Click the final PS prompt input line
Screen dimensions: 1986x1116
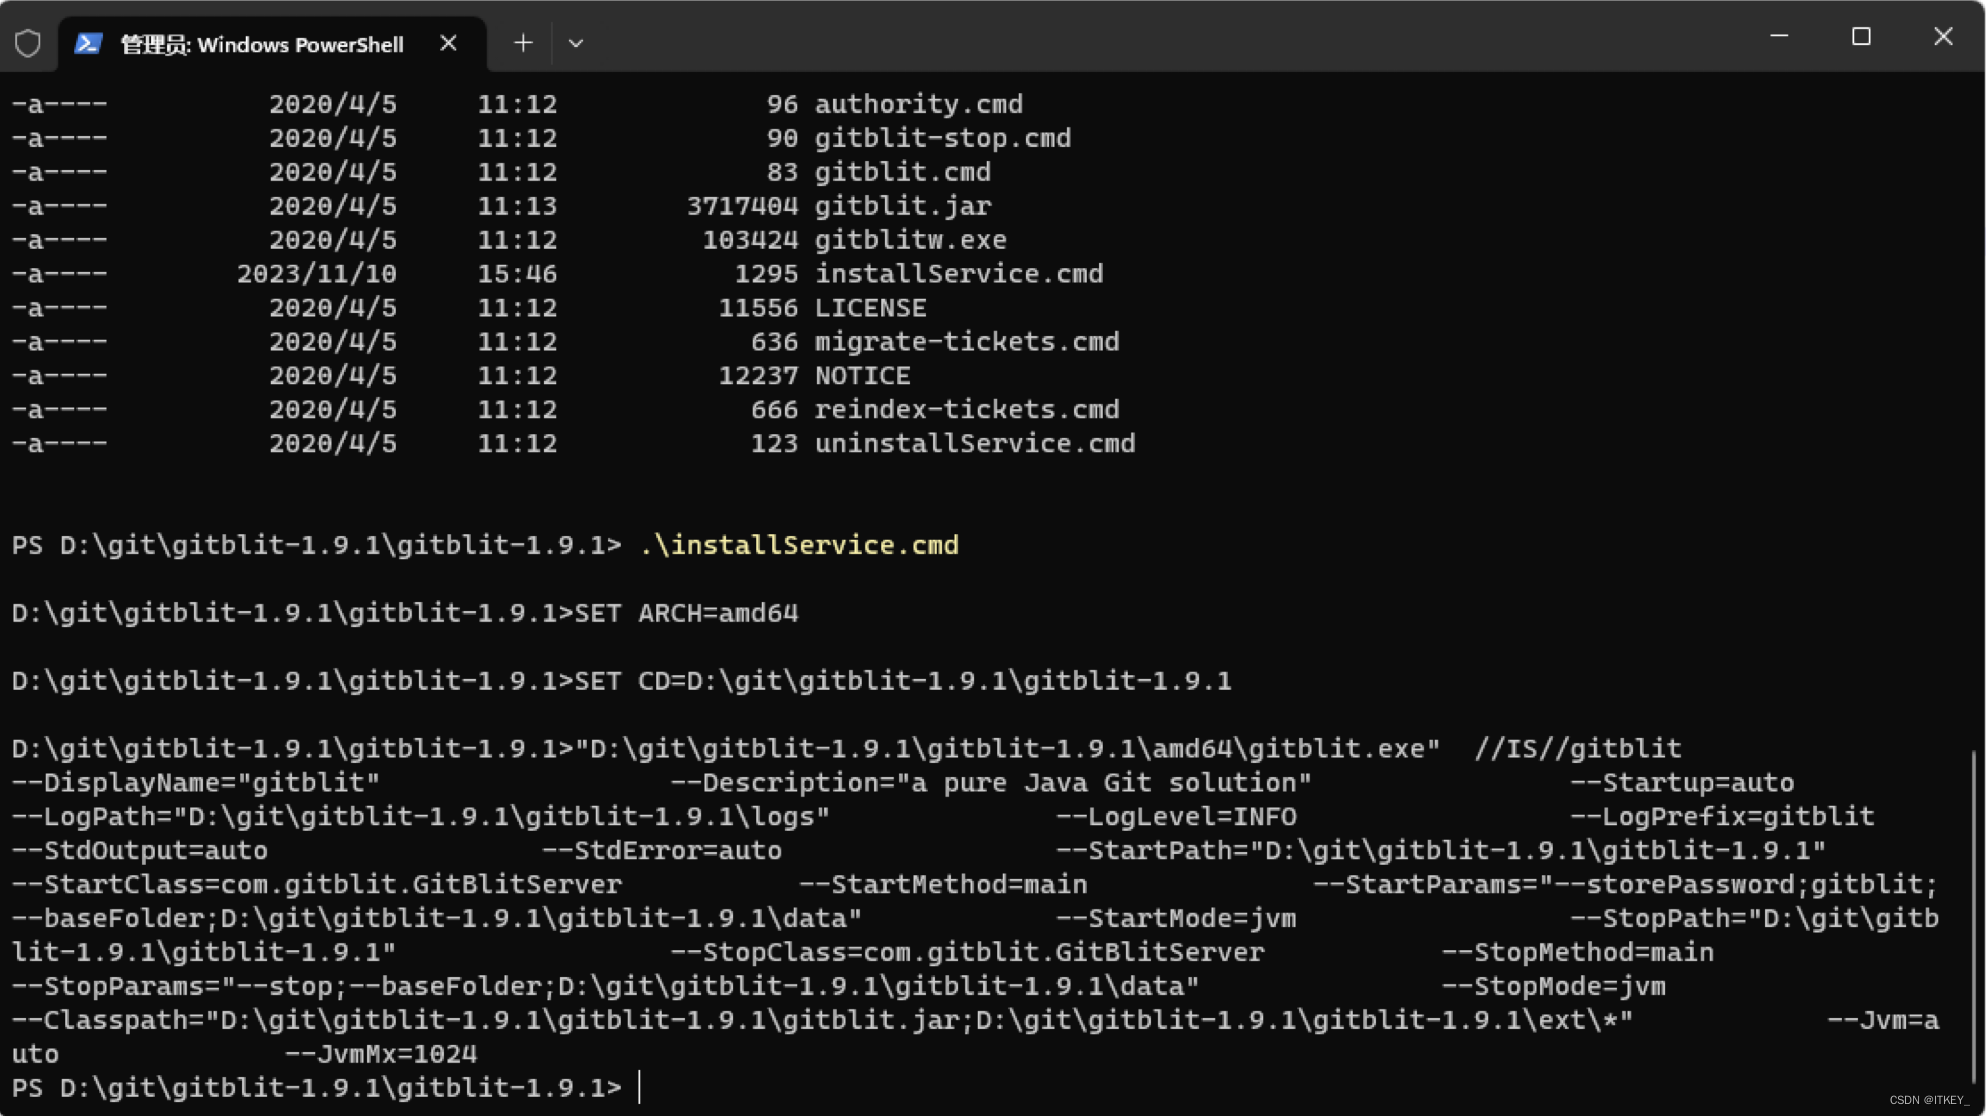326,1088
